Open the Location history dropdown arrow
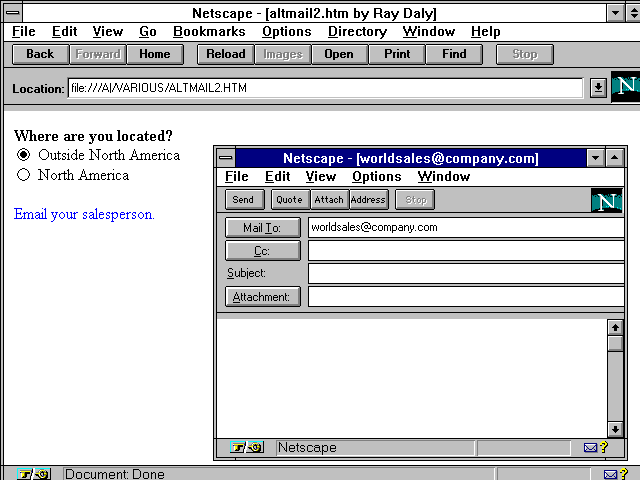This screenshot has width=640, height=480. [598, 88]
